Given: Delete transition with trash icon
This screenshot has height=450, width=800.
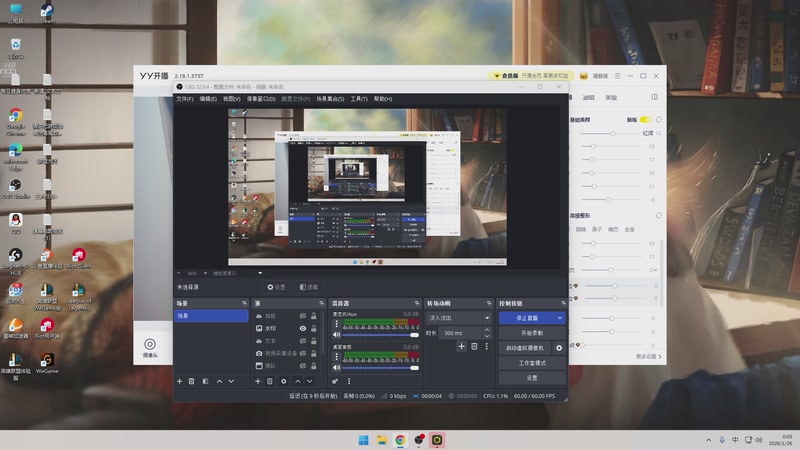Looking at the screenshot, I should pos(474,346).
